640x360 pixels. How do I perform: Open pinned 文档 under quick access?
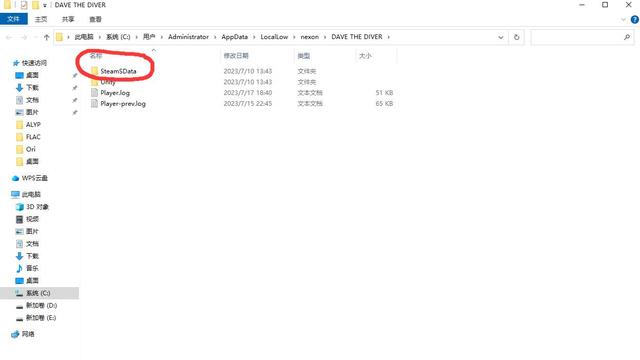(32, 100)
